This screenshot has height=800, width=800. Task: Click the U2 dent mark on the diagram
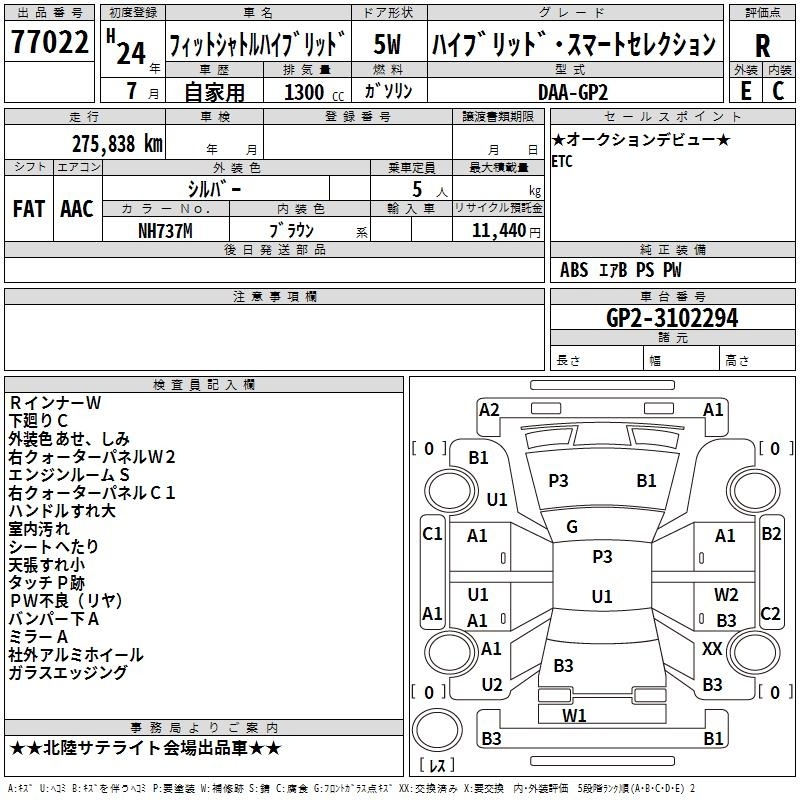(x=491, y=685)
